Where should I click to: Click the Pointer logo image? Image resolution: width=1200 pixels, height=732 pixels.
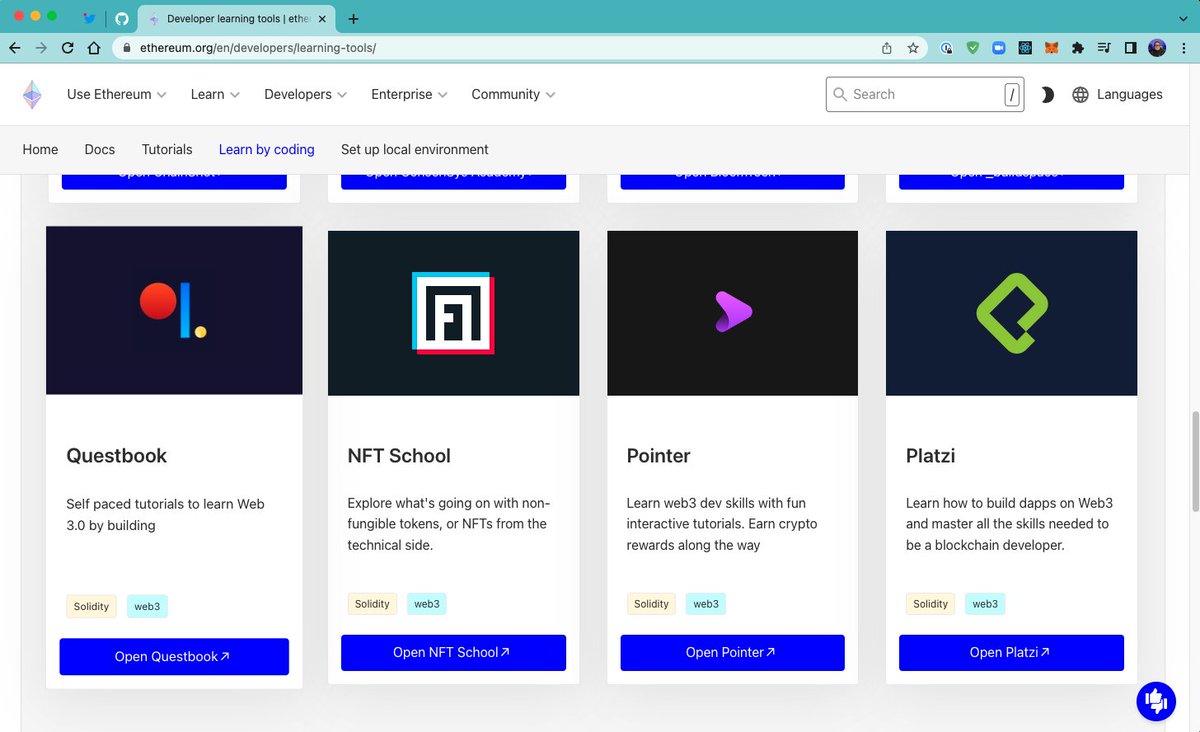732,313
